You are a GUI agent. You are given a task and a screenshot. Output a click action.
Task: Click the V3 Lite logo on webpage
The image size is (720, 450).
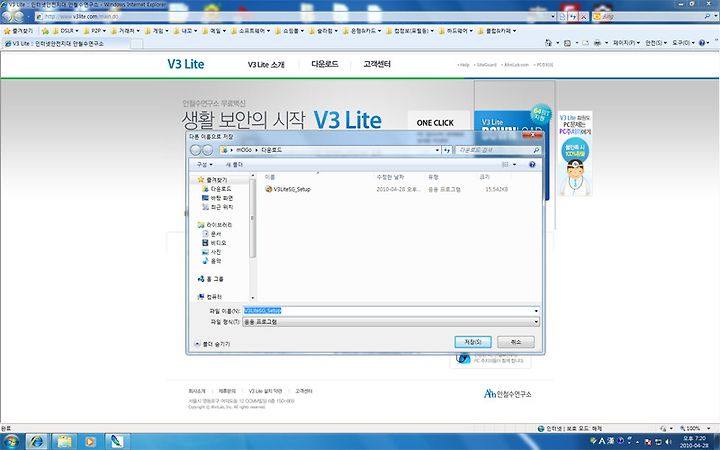[x=186, y=64]
